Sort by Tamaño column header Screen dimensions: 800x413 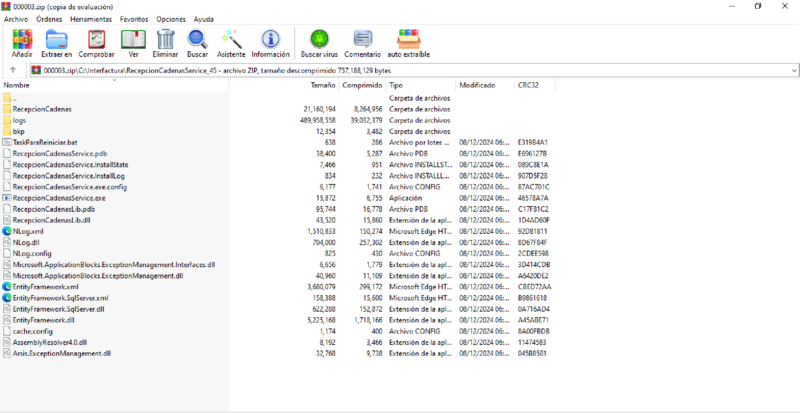pyautogui.click(x=283, y=85)
